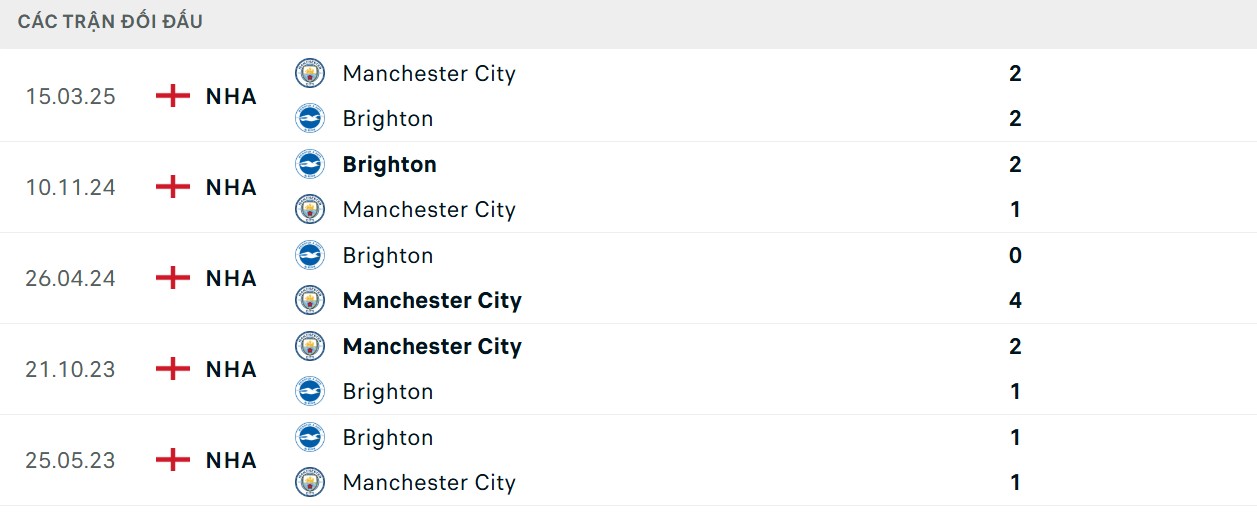Click Brighton crest in 15.03.25 match
The width and height of the screenshot is (1257, 527).
pos(310,118)
